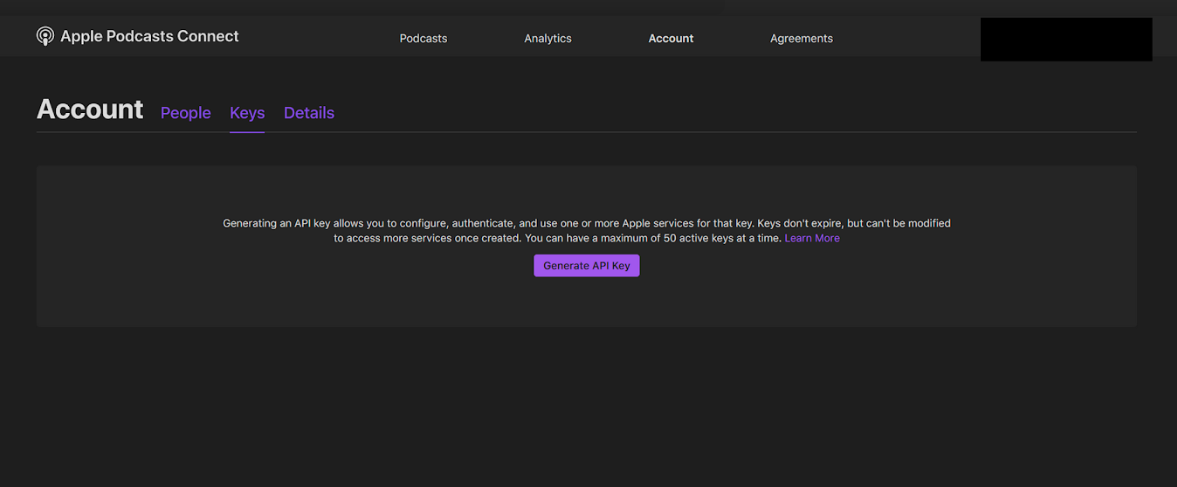Click the empty page background below the panel

pyautogui.click(x=586, y=410)
